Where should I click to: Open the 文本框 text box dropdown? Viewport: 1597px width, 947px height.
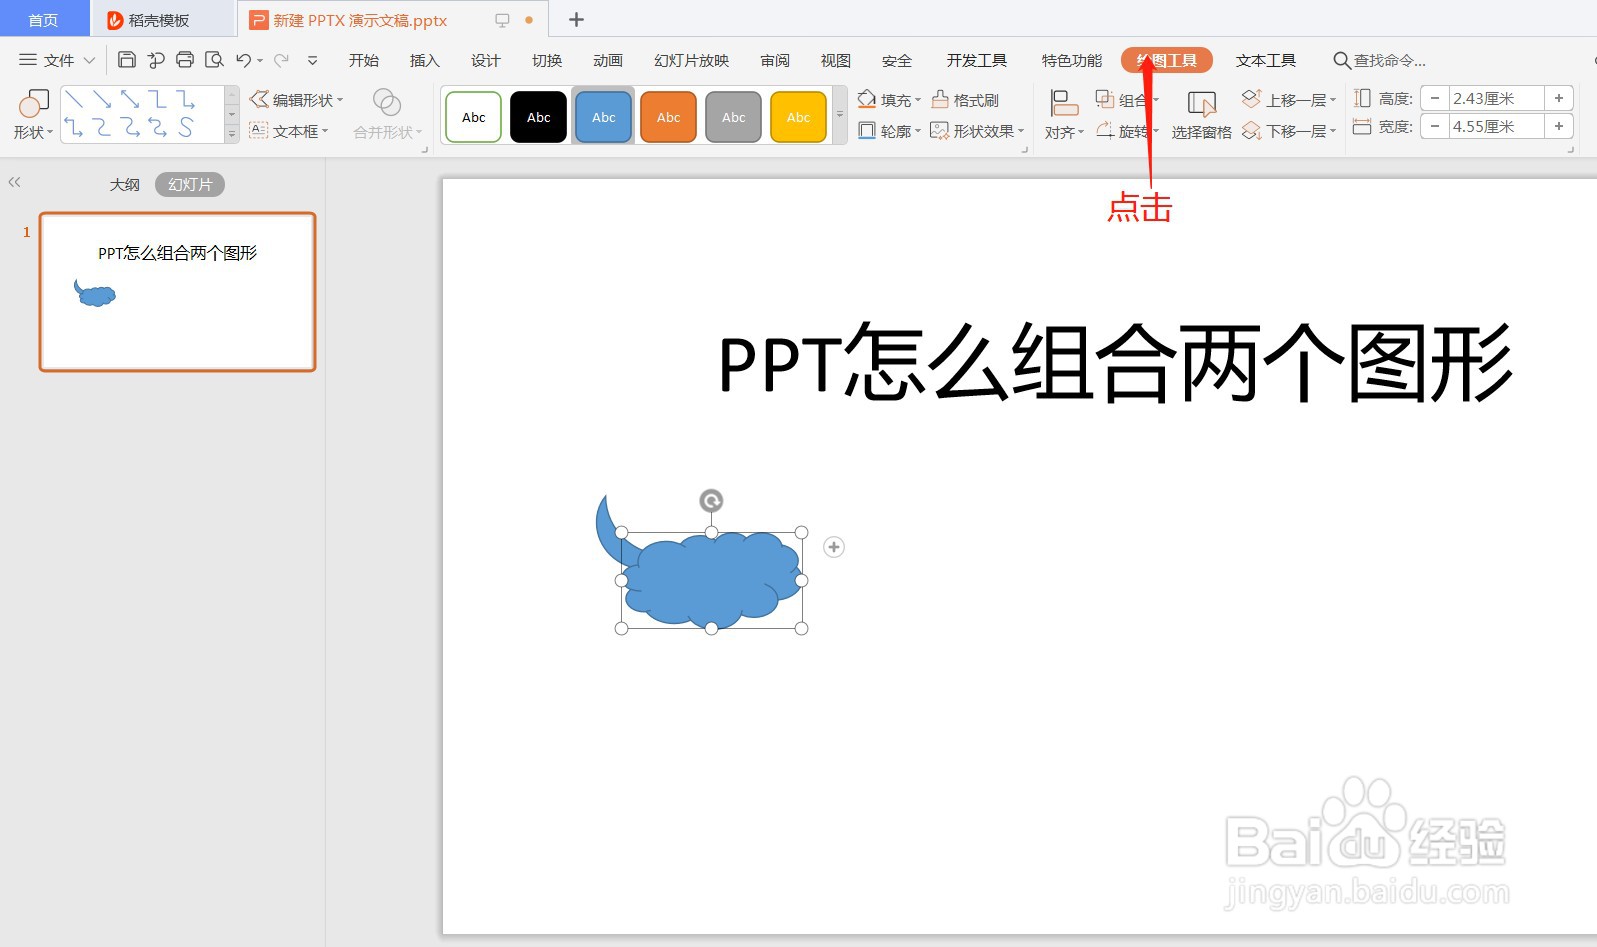(x=289, y=131)
